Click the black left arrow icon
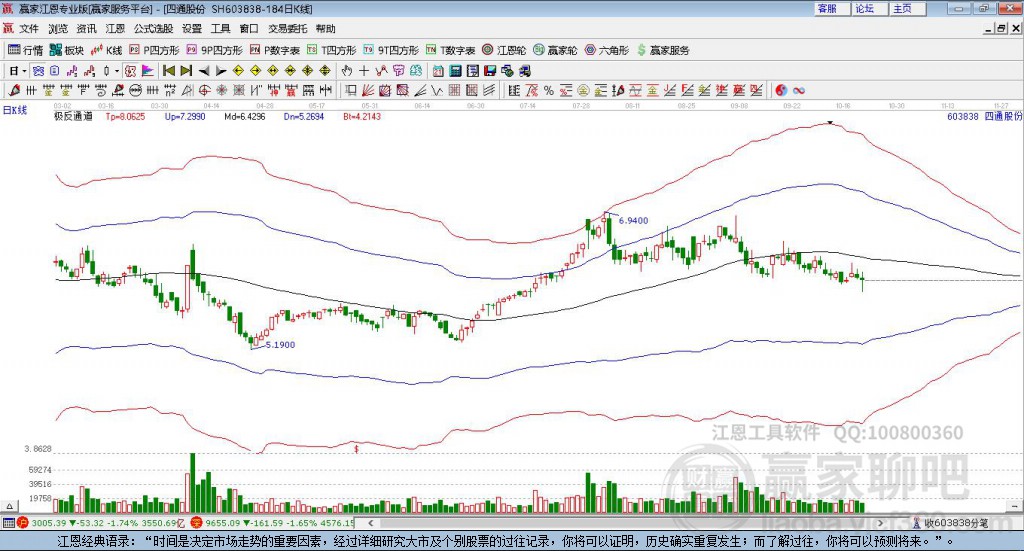Viewport: 1024px width, 551px height. [204, 71]
